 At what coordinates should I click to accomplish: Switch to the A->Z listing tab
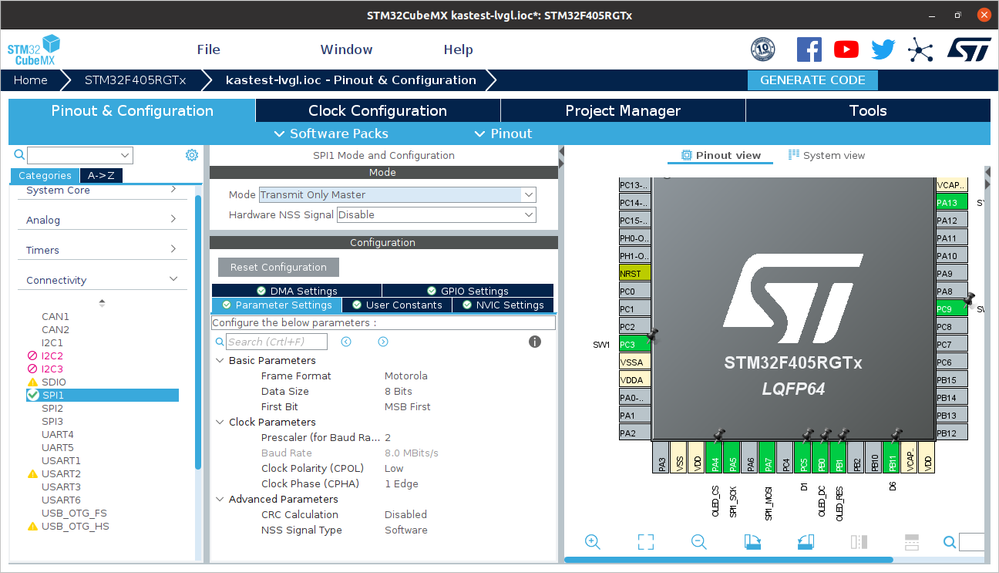(x=101, y=175)
